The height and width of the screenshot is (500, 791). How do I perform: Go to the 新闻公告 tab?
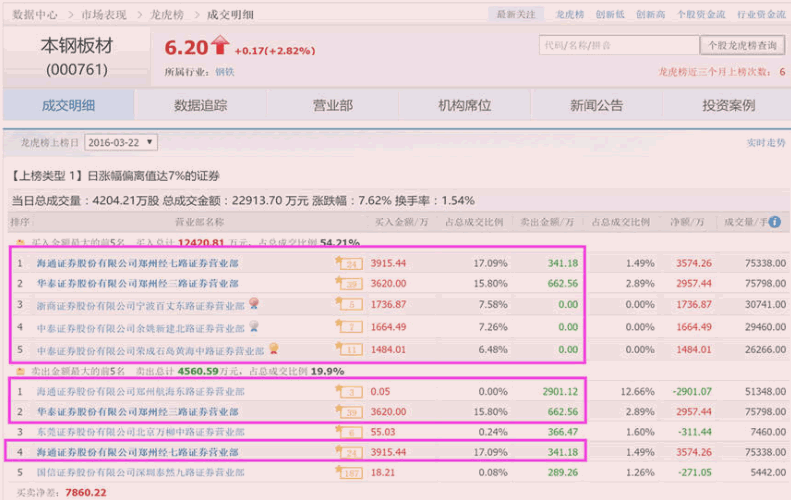coord(596,106)
